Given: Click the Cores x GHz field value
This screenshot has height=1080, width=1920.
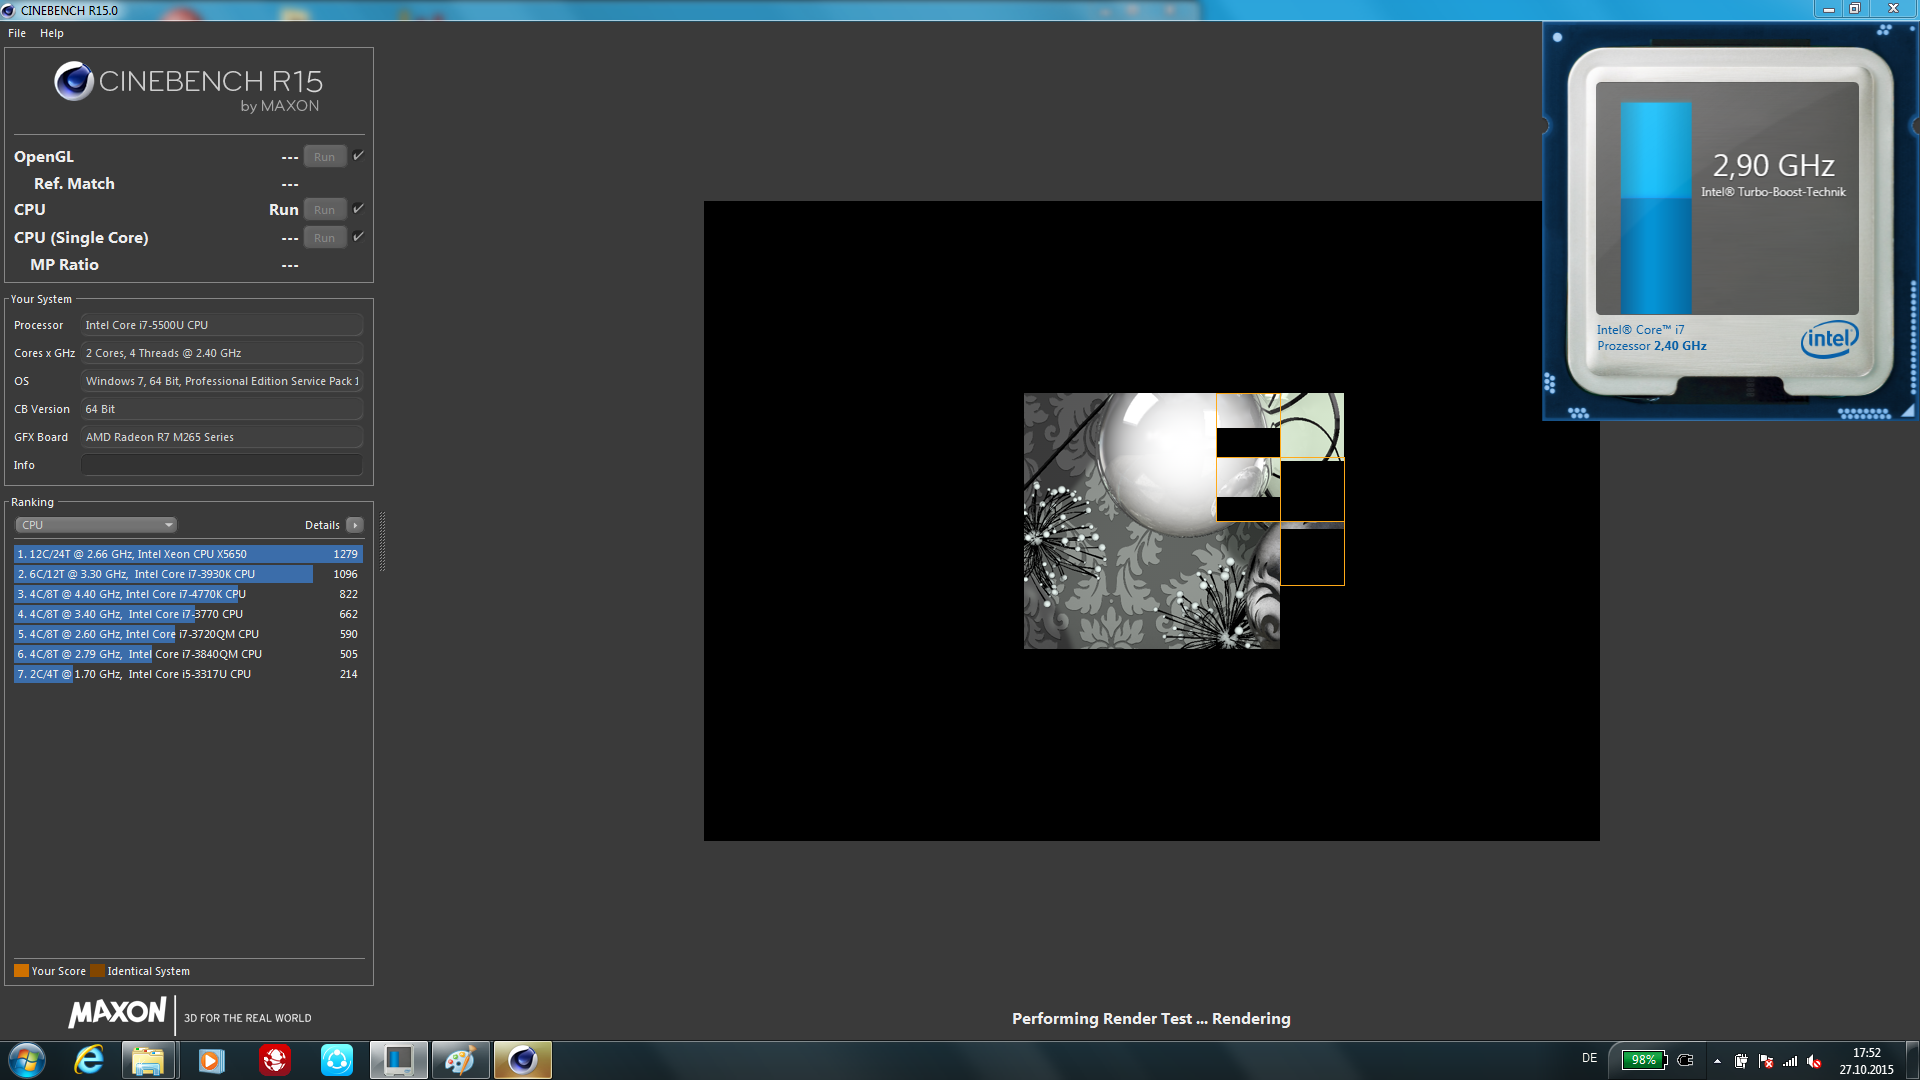Looking at the screenshot, I should (222, 353).
